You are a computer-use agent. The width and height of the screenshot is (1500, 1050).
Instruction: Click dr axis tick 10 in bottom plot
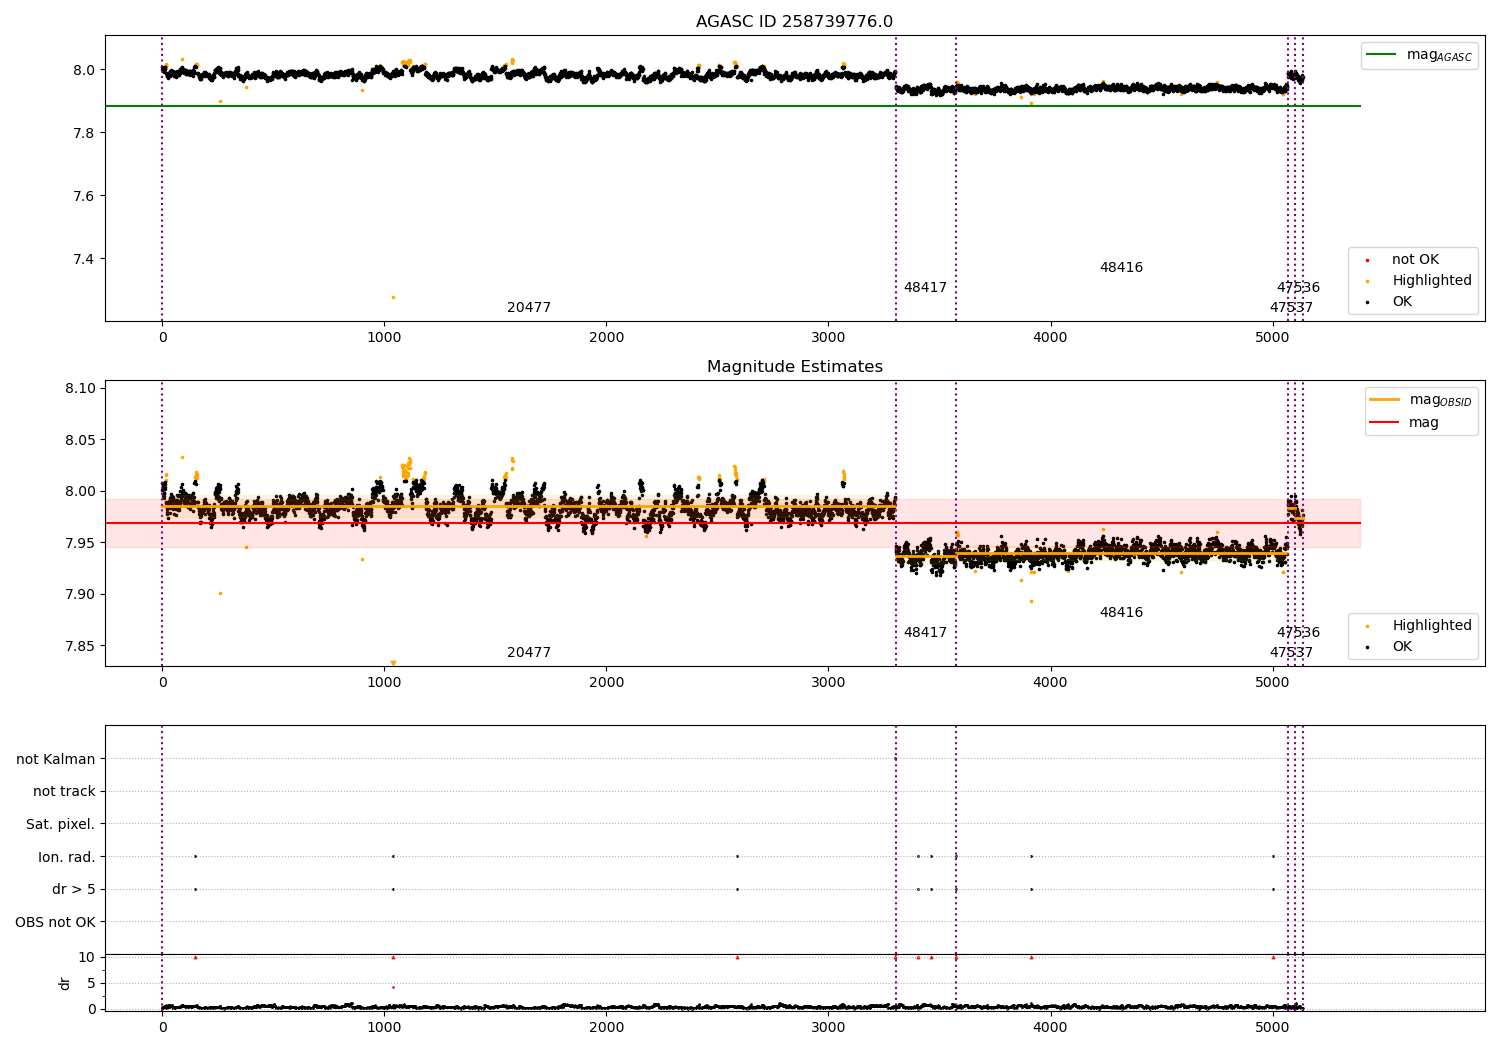click(87, 957)
